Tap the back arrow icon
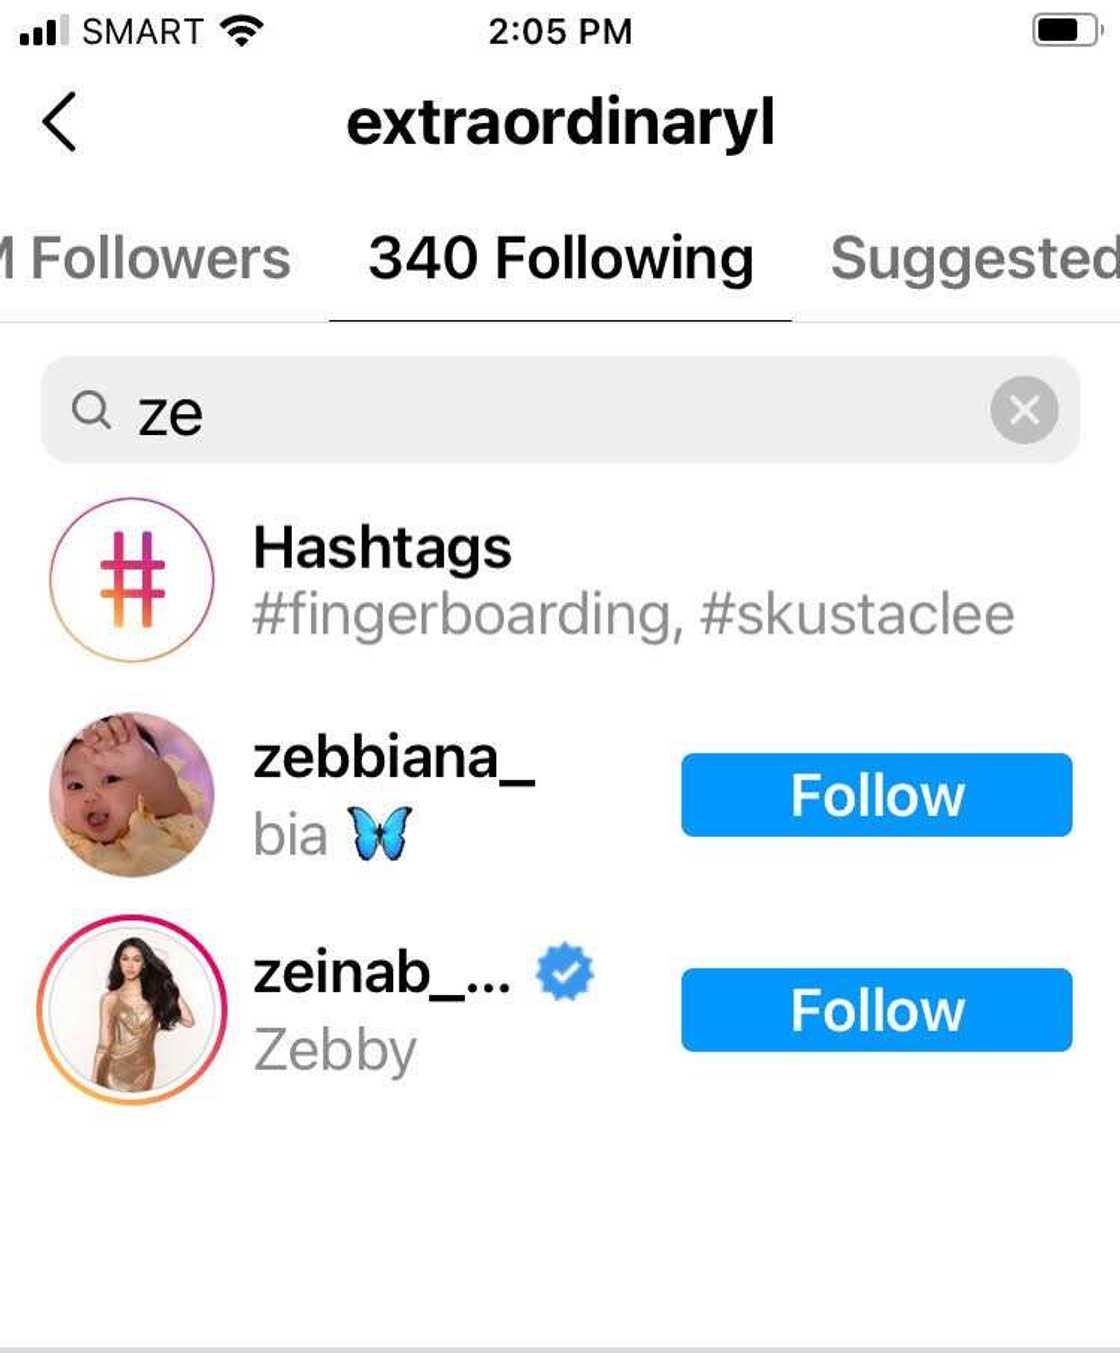The image size is (1120, 1353). pos(60,122)
